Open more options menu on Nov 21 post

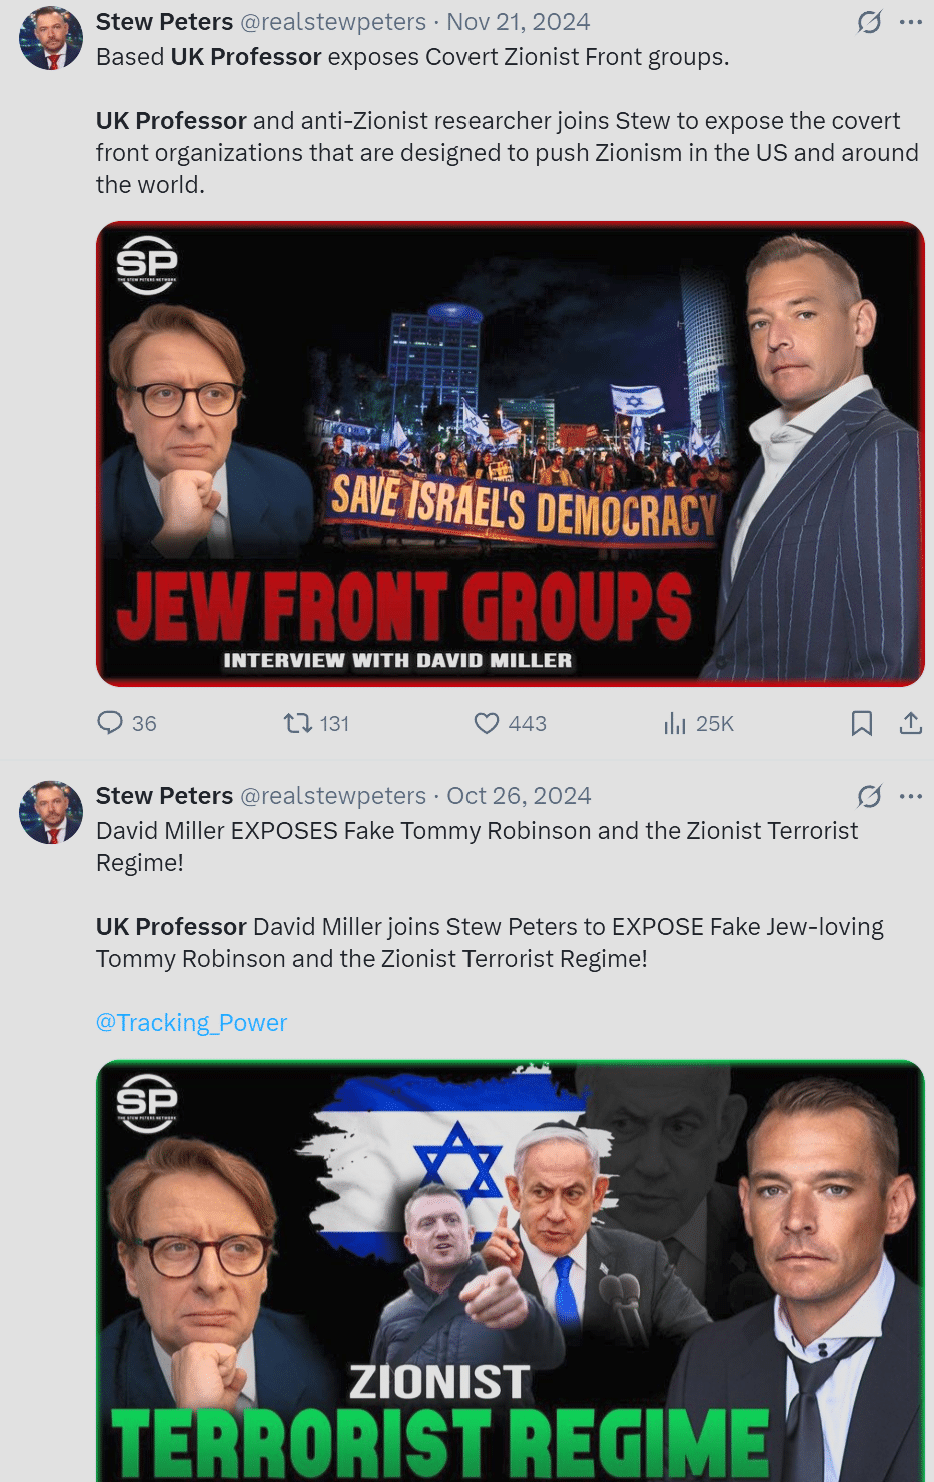(911, 22)
